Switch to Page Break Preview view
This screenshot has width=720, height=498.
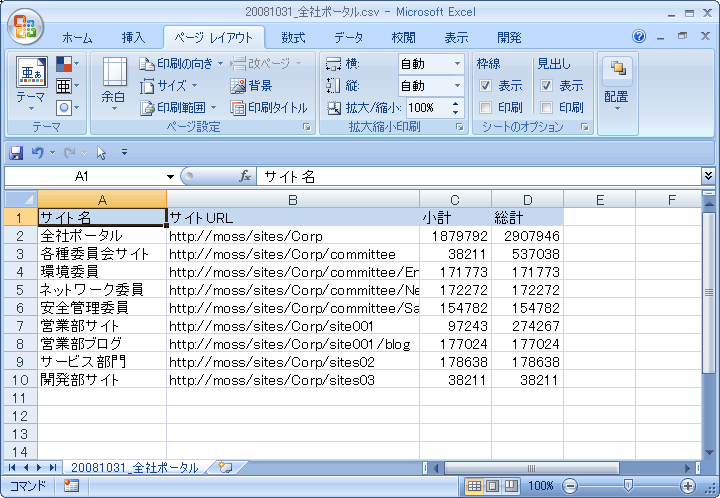pyautogui.click(x=511, y=486)
